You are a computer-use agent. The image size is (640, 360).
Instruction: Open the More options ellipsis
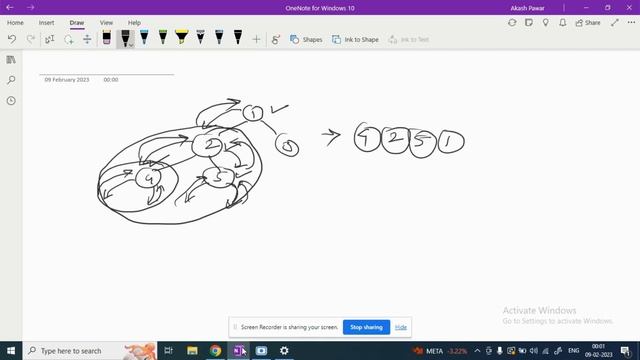coord(631,23)
